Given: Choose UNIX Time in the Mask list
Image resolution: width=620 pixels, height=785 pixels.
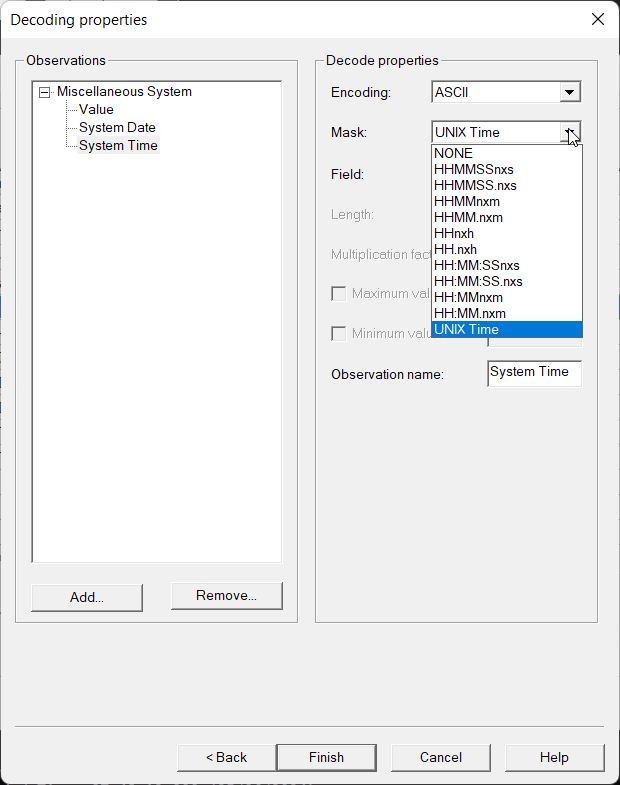Looking at the screenshot, I should click(506, 329).
